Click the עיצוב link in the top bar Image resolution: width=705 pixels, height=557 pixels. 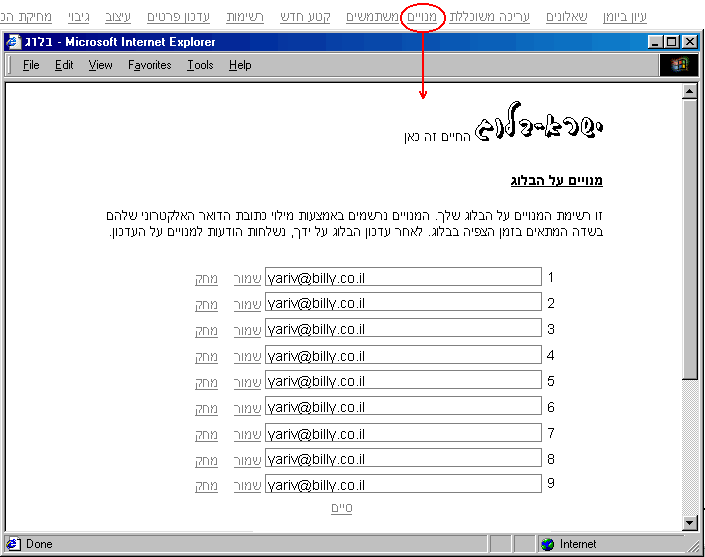(118, 17)
